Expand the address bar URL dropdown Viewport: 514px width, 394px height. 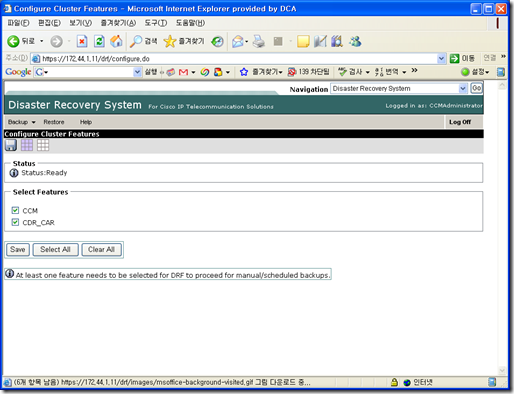(x=441, y=59)
